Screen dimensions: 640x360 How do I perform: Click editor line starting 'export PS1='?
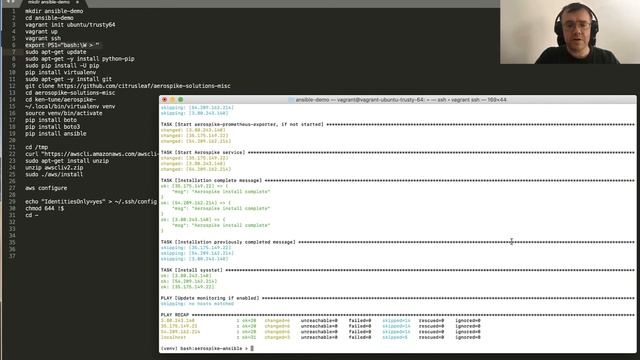(x=62, y=45)
